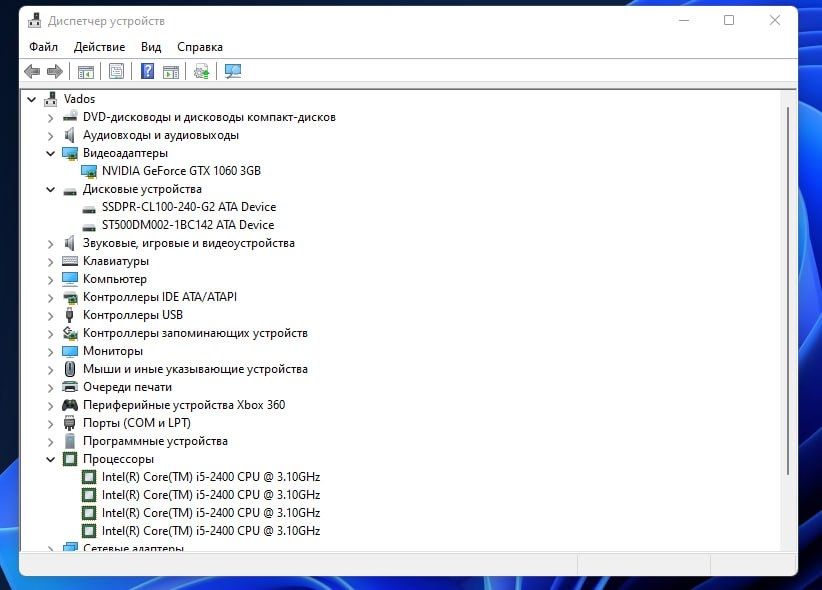Click the display adapters category icon

[x=70, y=153]
